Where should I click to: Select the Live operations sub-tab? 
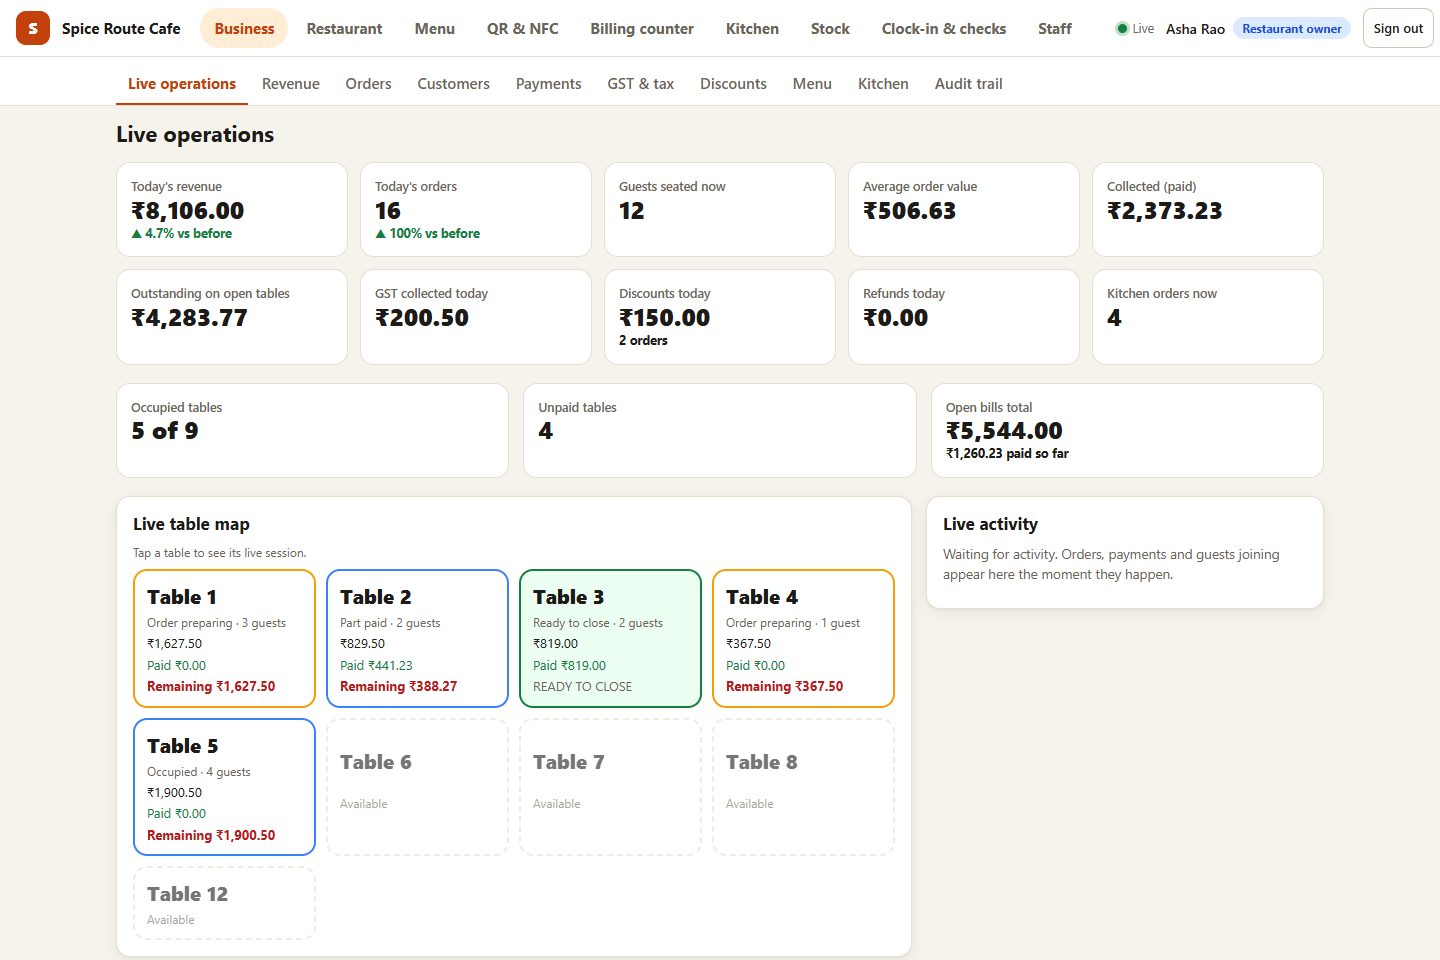(182, 84)
